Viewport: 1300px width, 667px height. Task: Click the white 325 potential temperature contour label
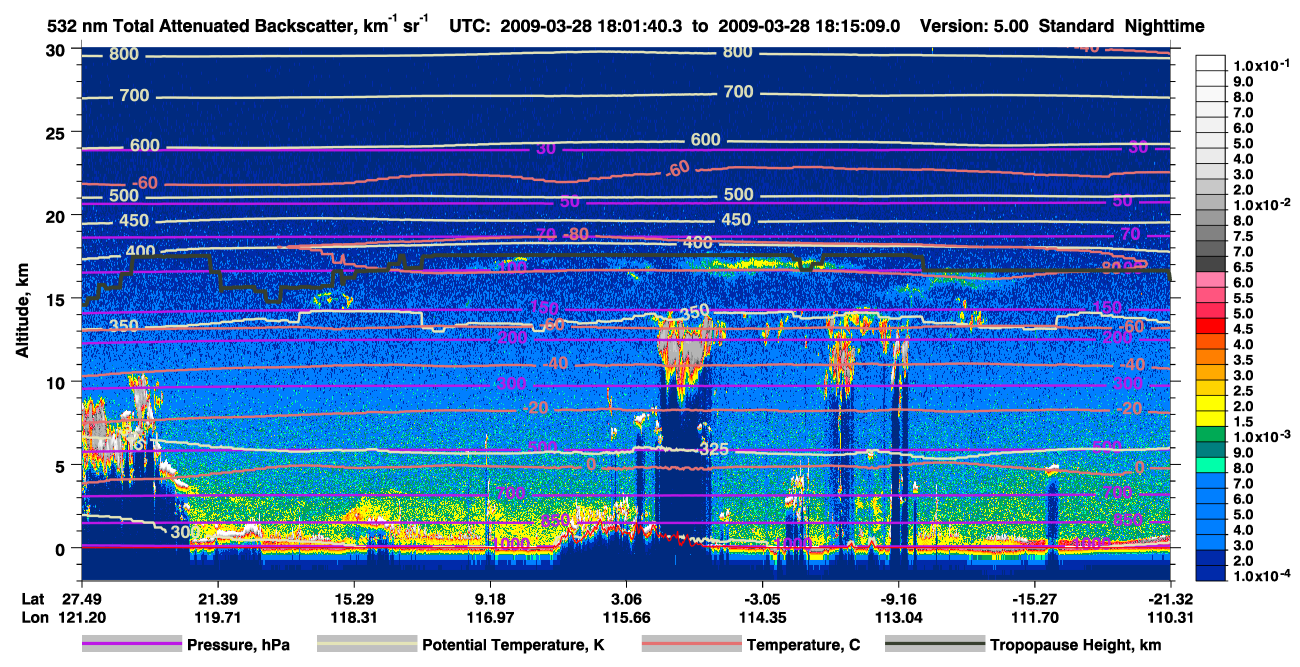pos(713,451)
